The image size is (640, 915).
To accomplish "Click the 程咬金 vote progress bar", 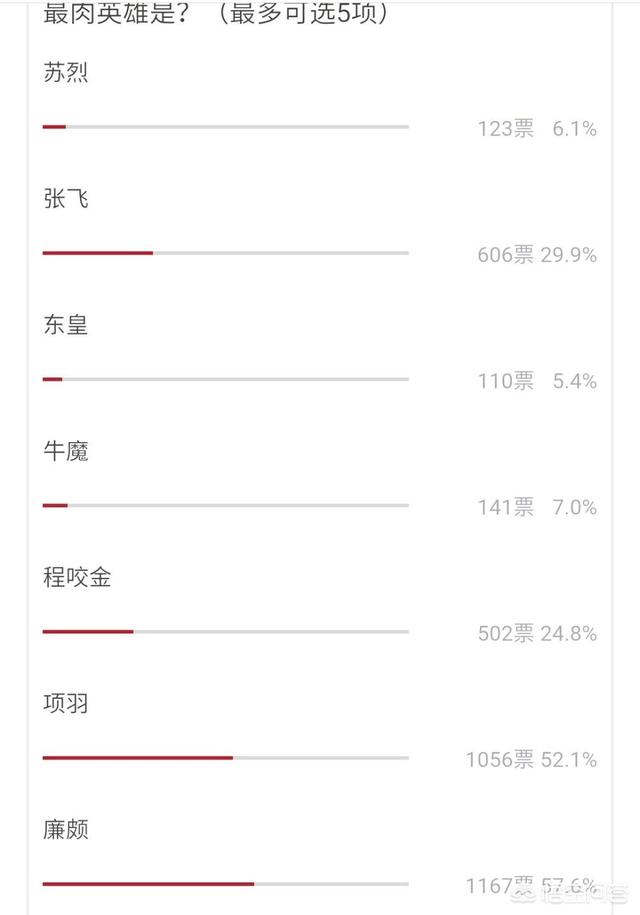I will (x=226, y=631).
